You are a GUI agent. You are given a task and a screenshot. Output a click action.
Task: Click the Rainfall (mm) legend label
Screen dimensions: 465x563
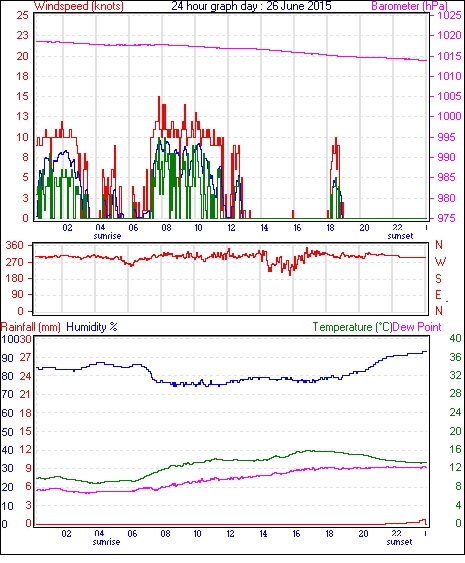pyautogui.click(x=31, y=327)
